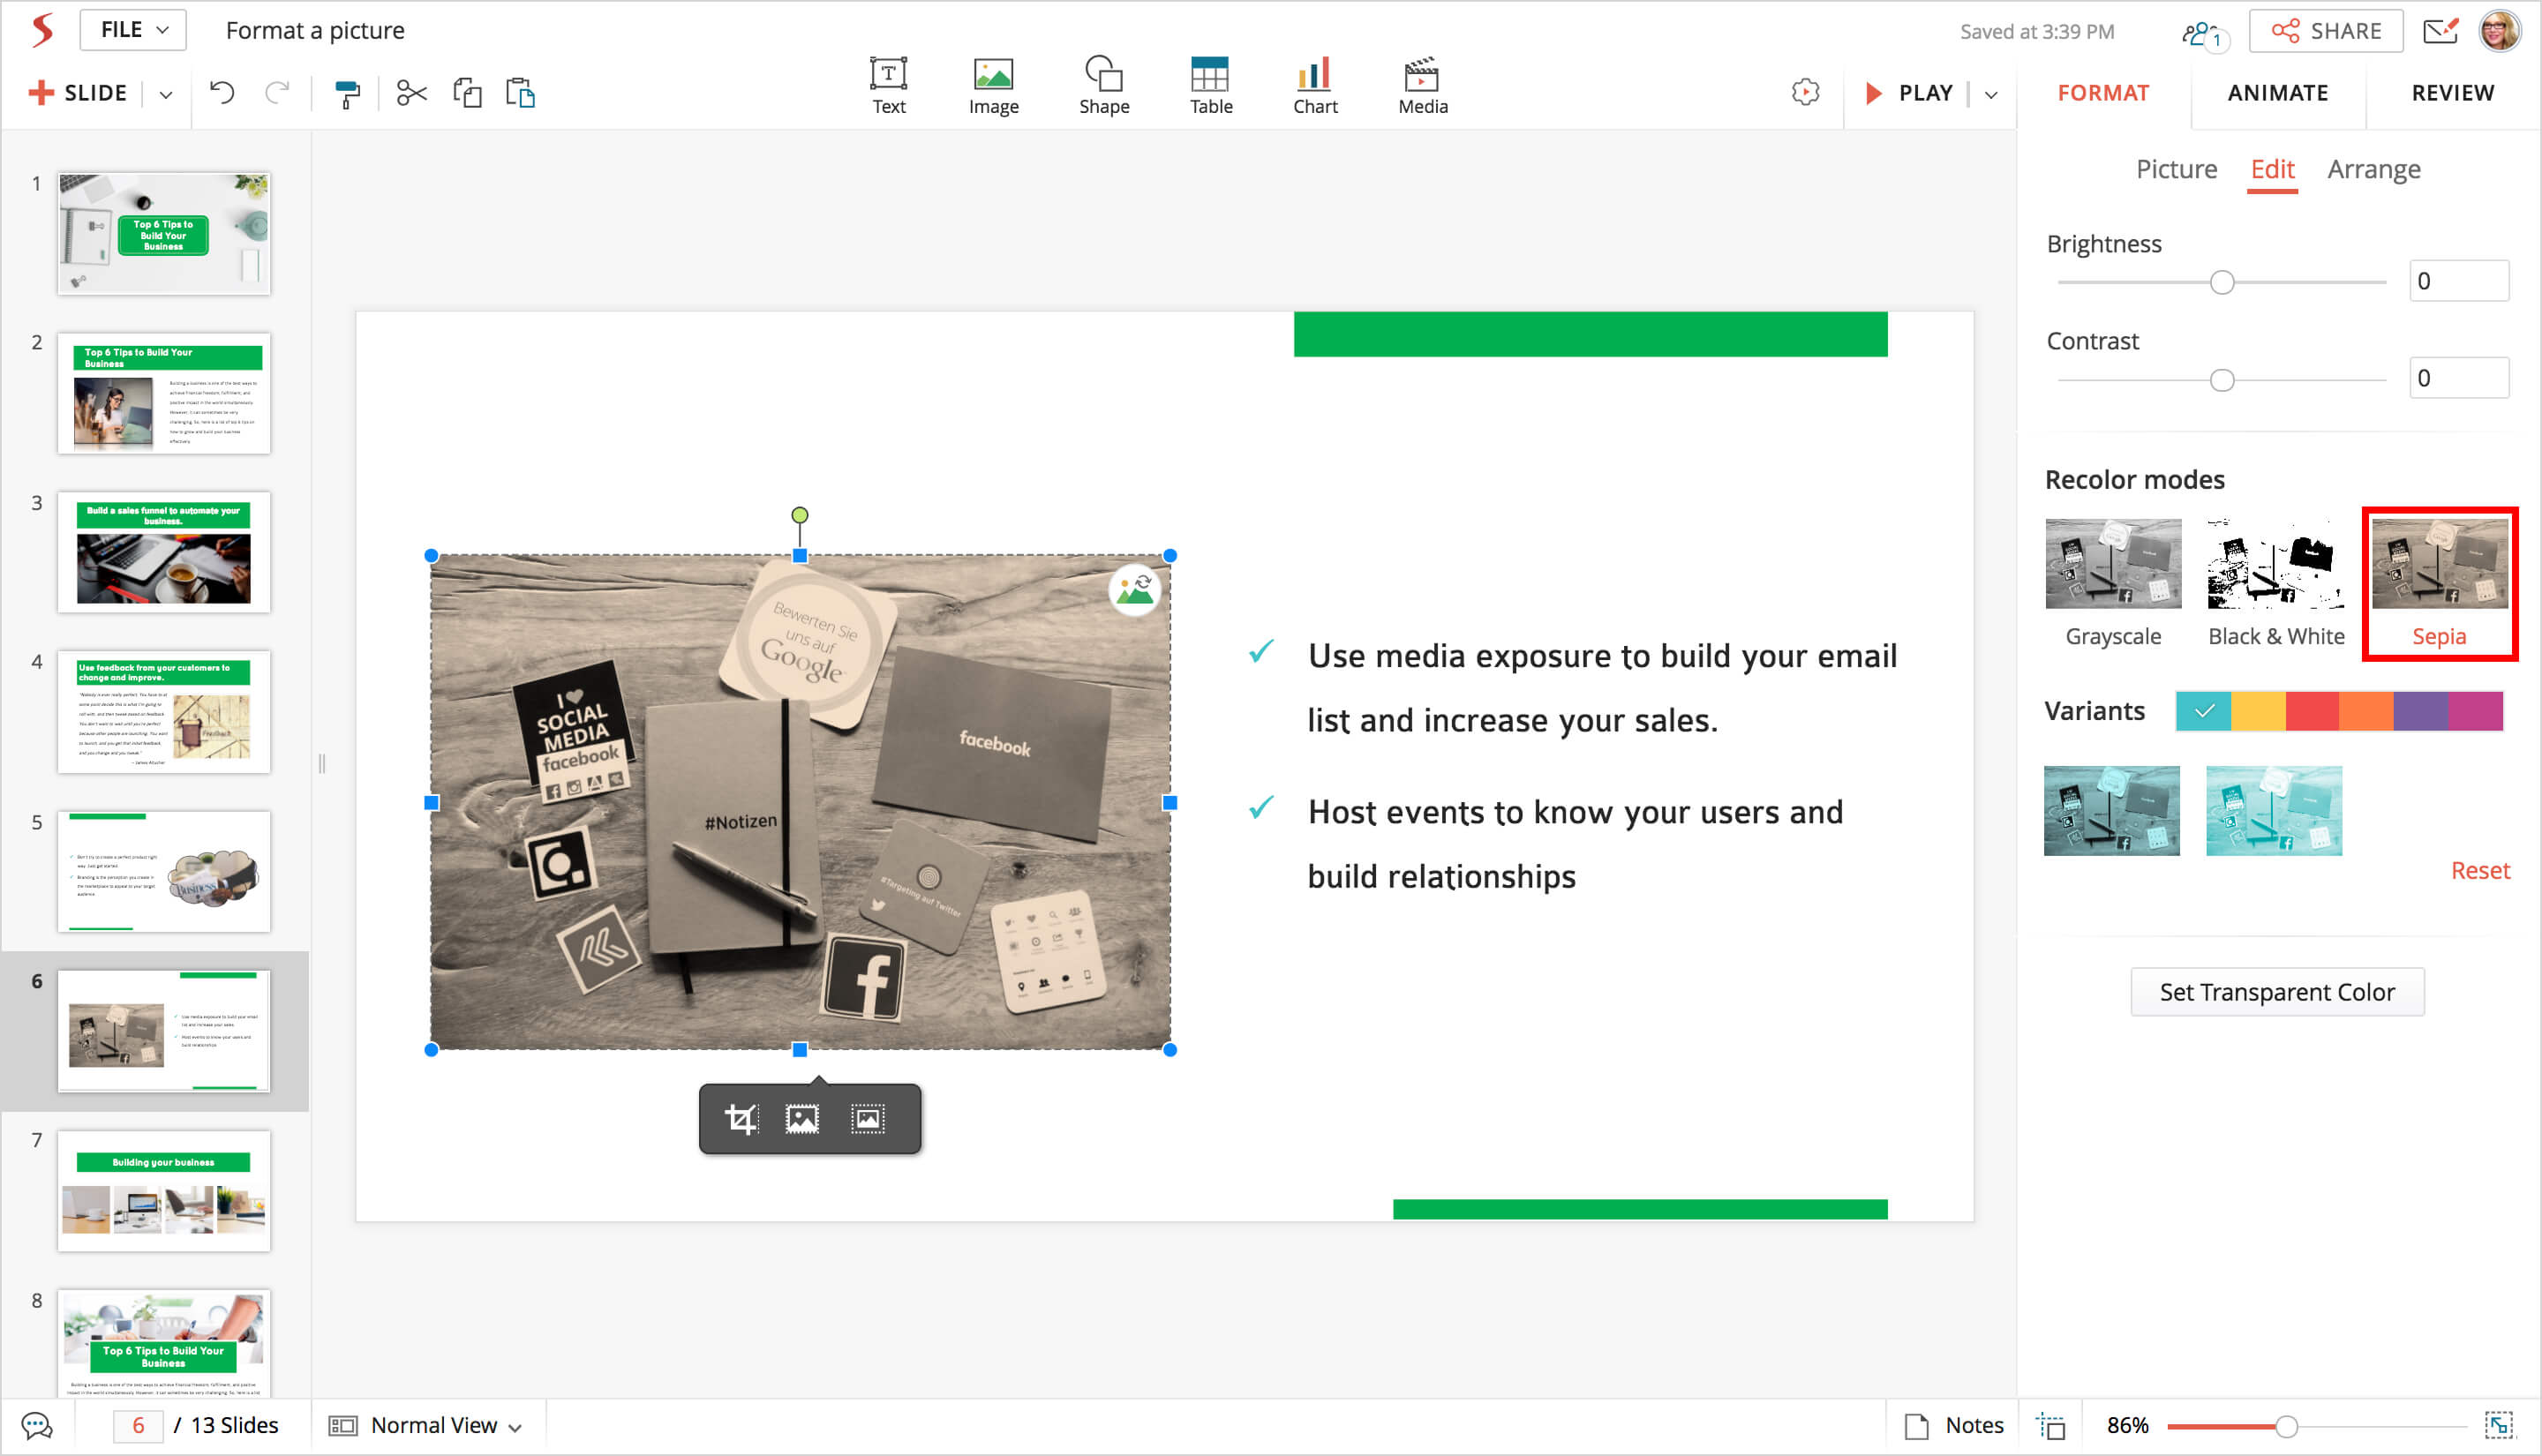This screenshot has width=2542, height=1456.
Task: Click Set Transparent Color button
Action: (2276, 992)
